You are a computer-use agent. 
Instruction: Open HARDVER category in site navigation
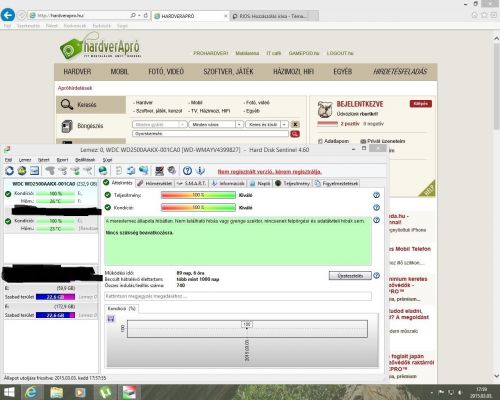coord(77,72)
